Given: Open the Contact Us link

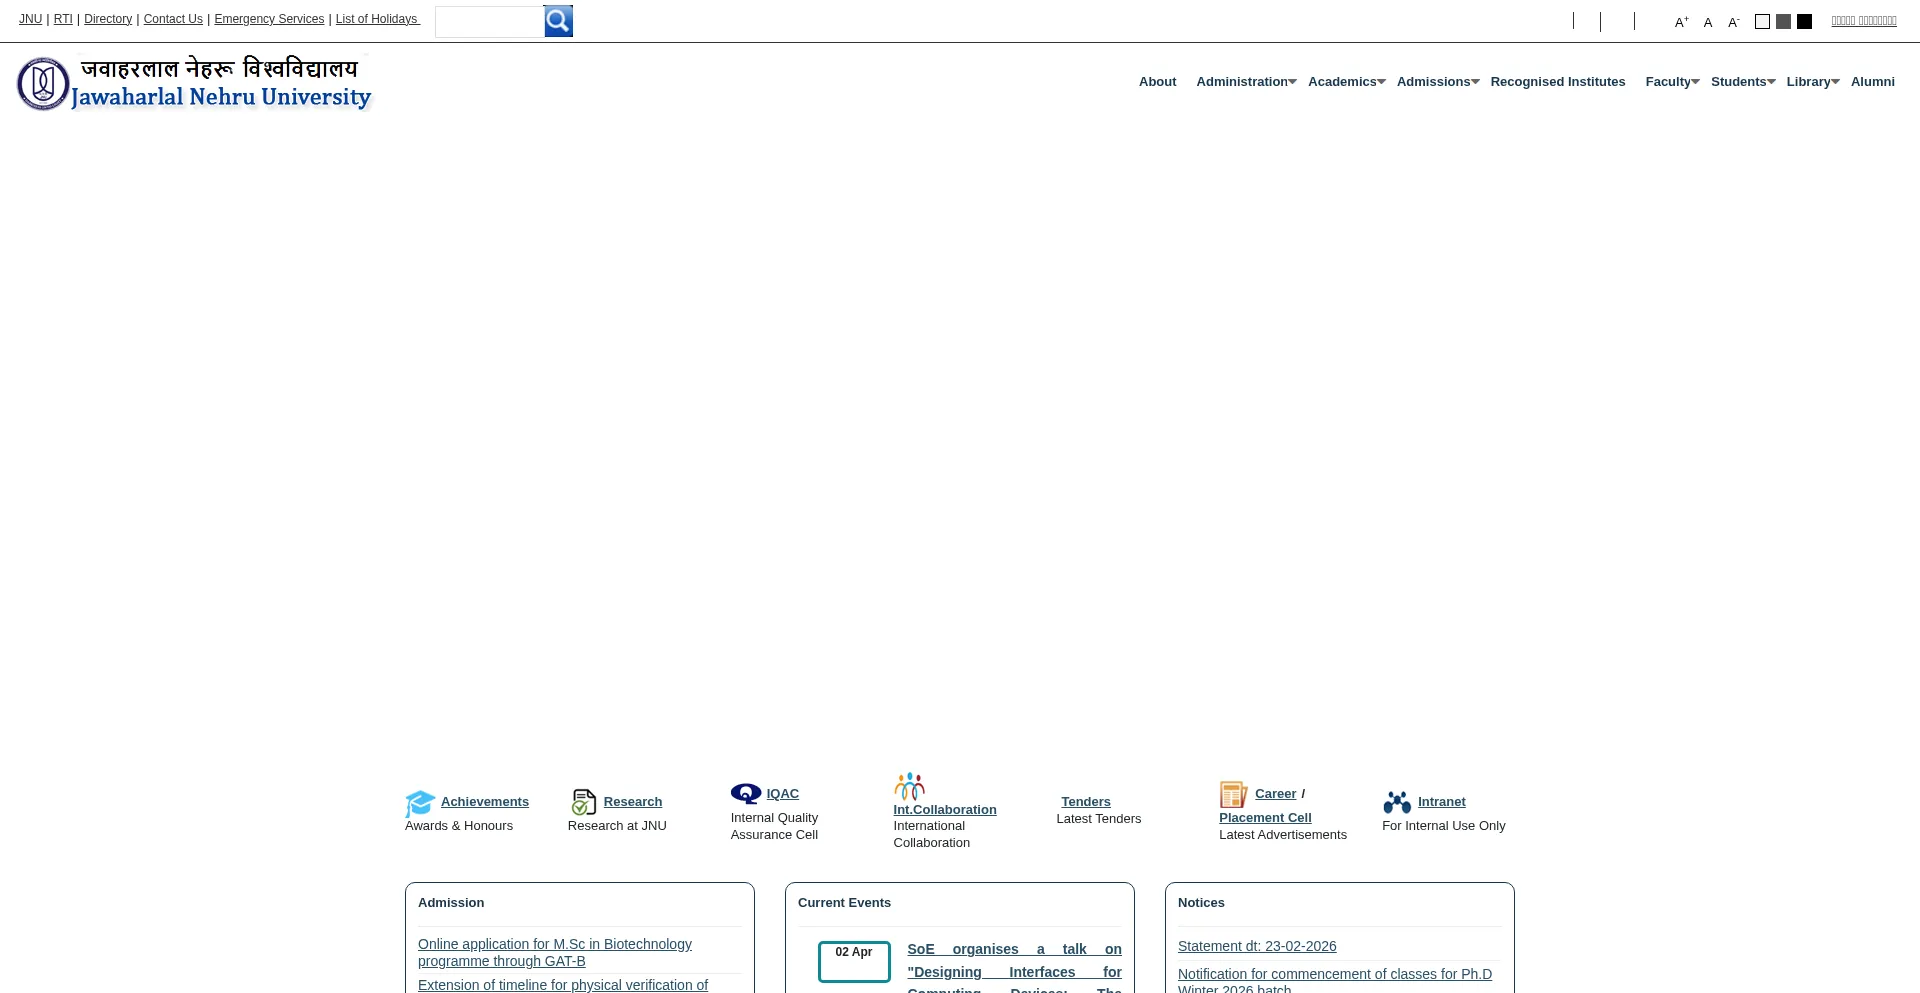Looking at the screenshot, I should [173, 19].
